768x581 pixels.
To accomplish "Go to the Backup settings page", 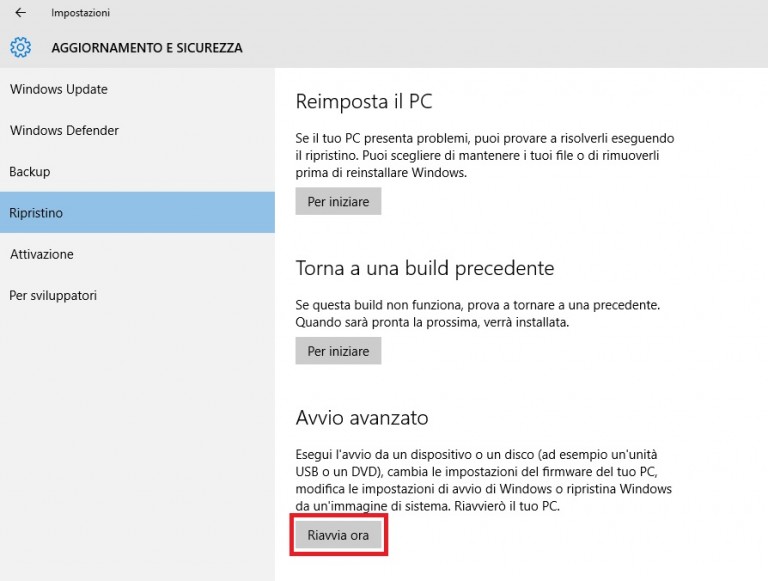I will coord(30,171).
